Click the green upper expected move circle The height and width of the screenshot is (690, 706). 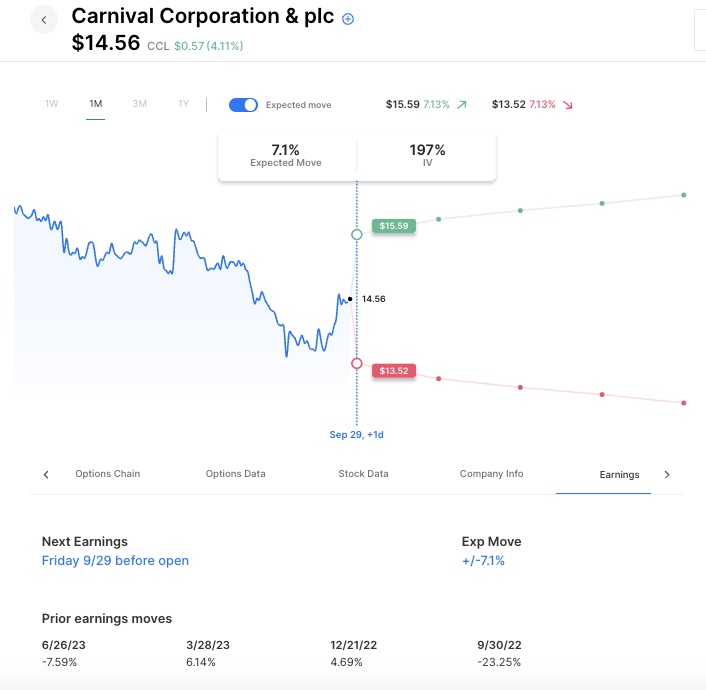[357, 234]
